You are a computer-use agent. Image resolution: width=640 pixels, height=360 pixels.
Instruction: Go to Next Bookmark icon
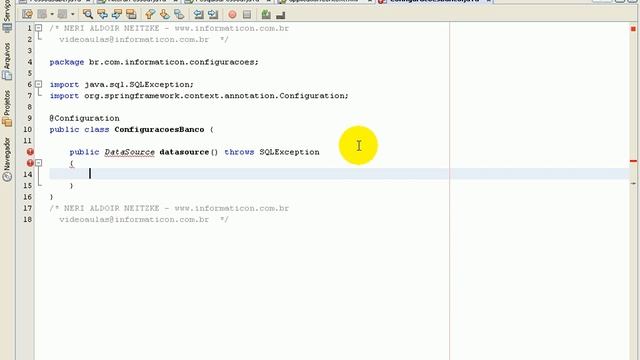point(164,14)
